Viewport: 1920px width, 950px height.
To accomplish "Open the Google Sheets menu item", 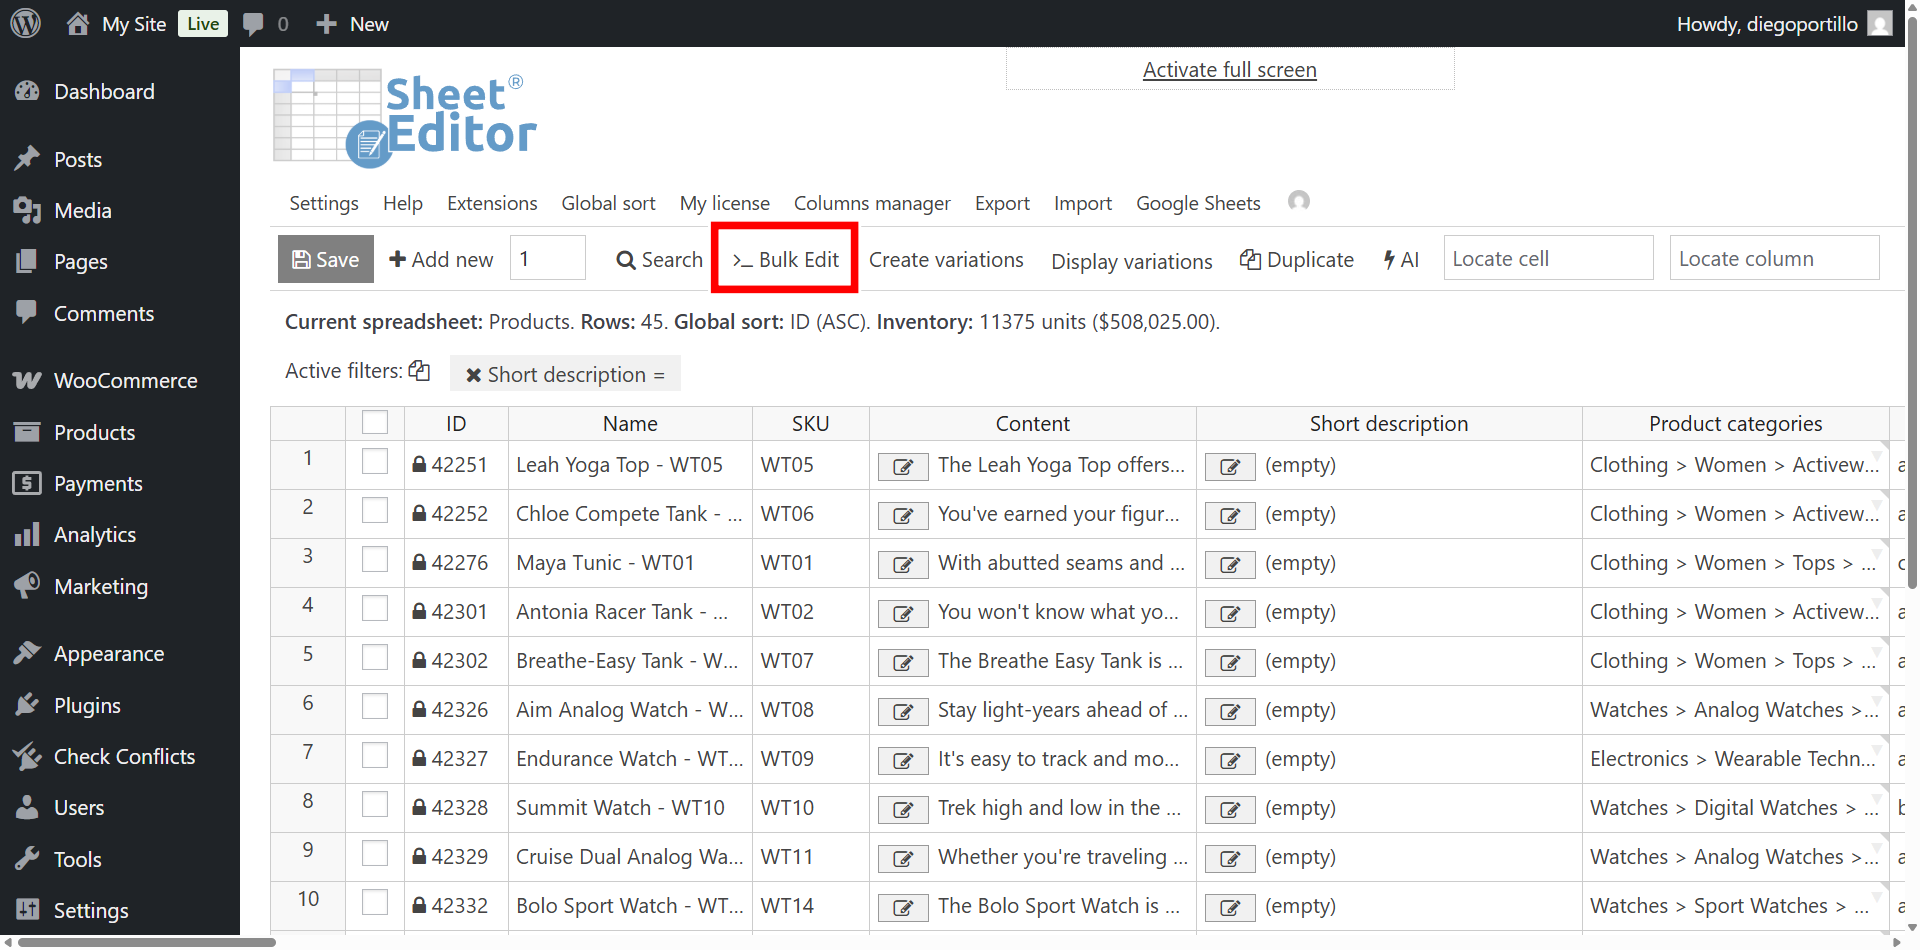I will 1197,203.
